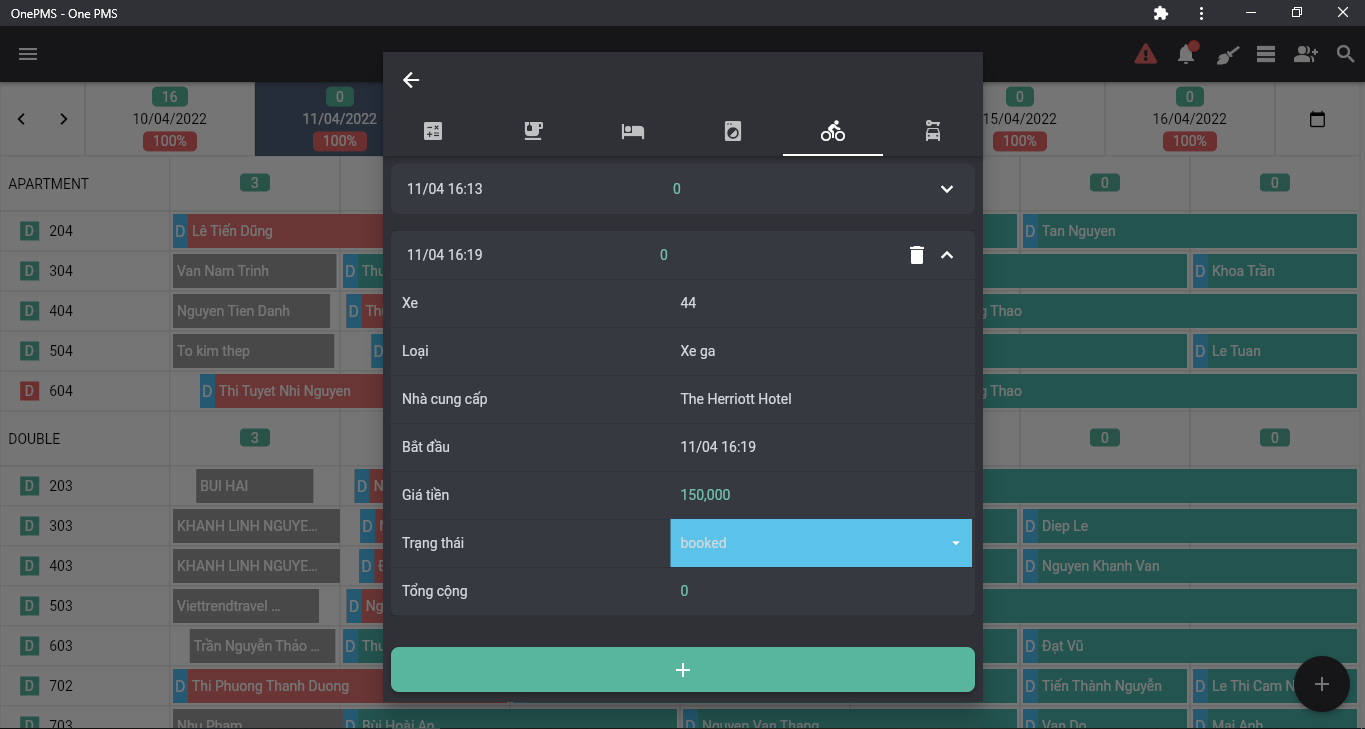Click the supplier The Herriott Hotel

tap(736, 399)
